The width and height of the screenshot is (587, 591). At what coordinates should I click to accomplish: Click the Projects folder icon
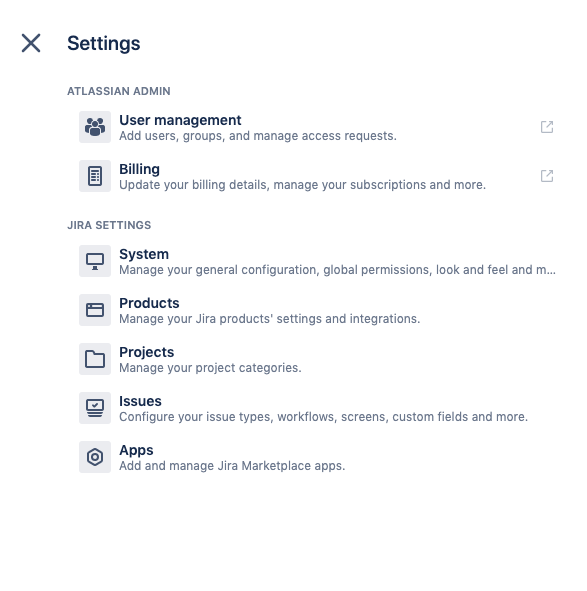[x=95, y=359]
